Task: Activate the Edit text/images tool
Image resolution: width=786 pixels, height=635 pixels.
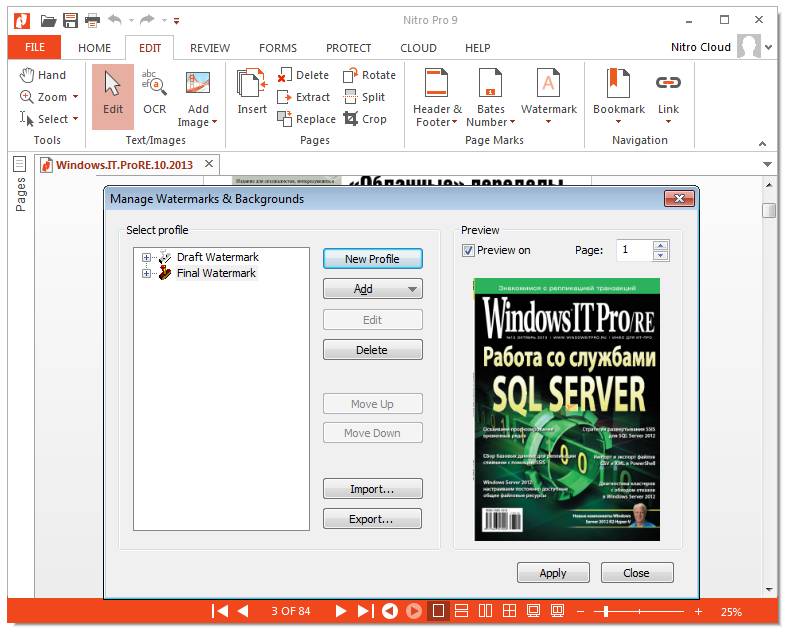Action: pos(113,96)
